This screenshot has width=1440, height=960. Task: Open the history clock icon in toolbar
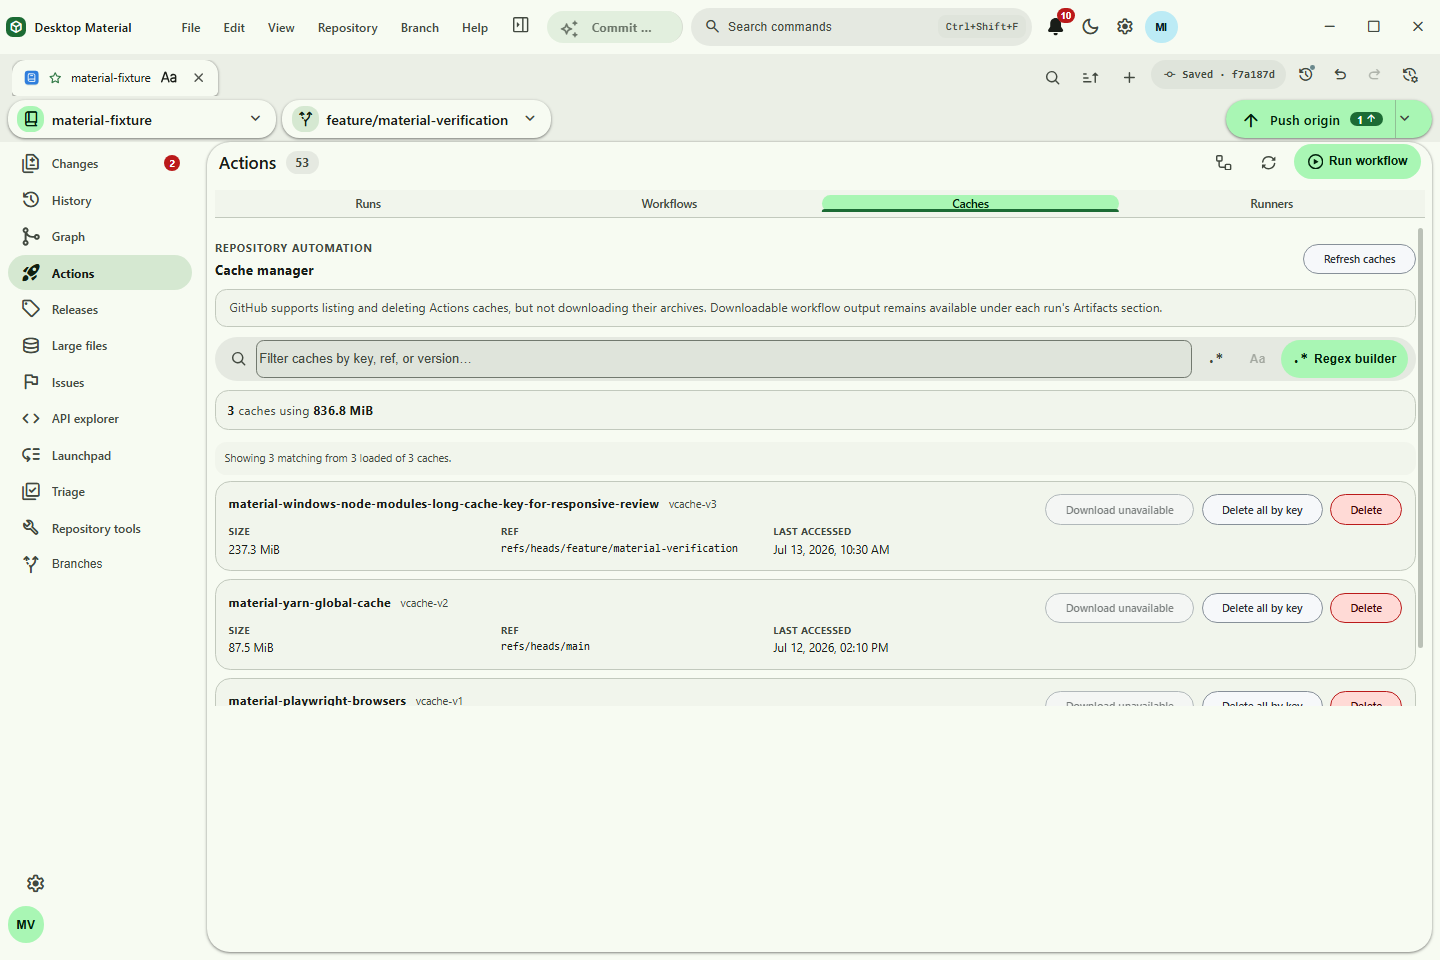click(1306, 75)
